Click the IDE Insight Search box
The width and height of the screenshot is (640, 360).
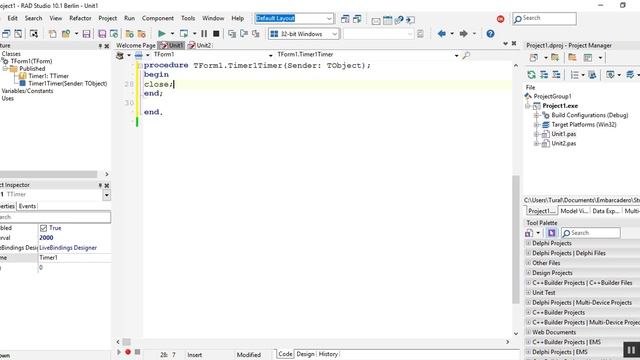click(x=544, y=19)
